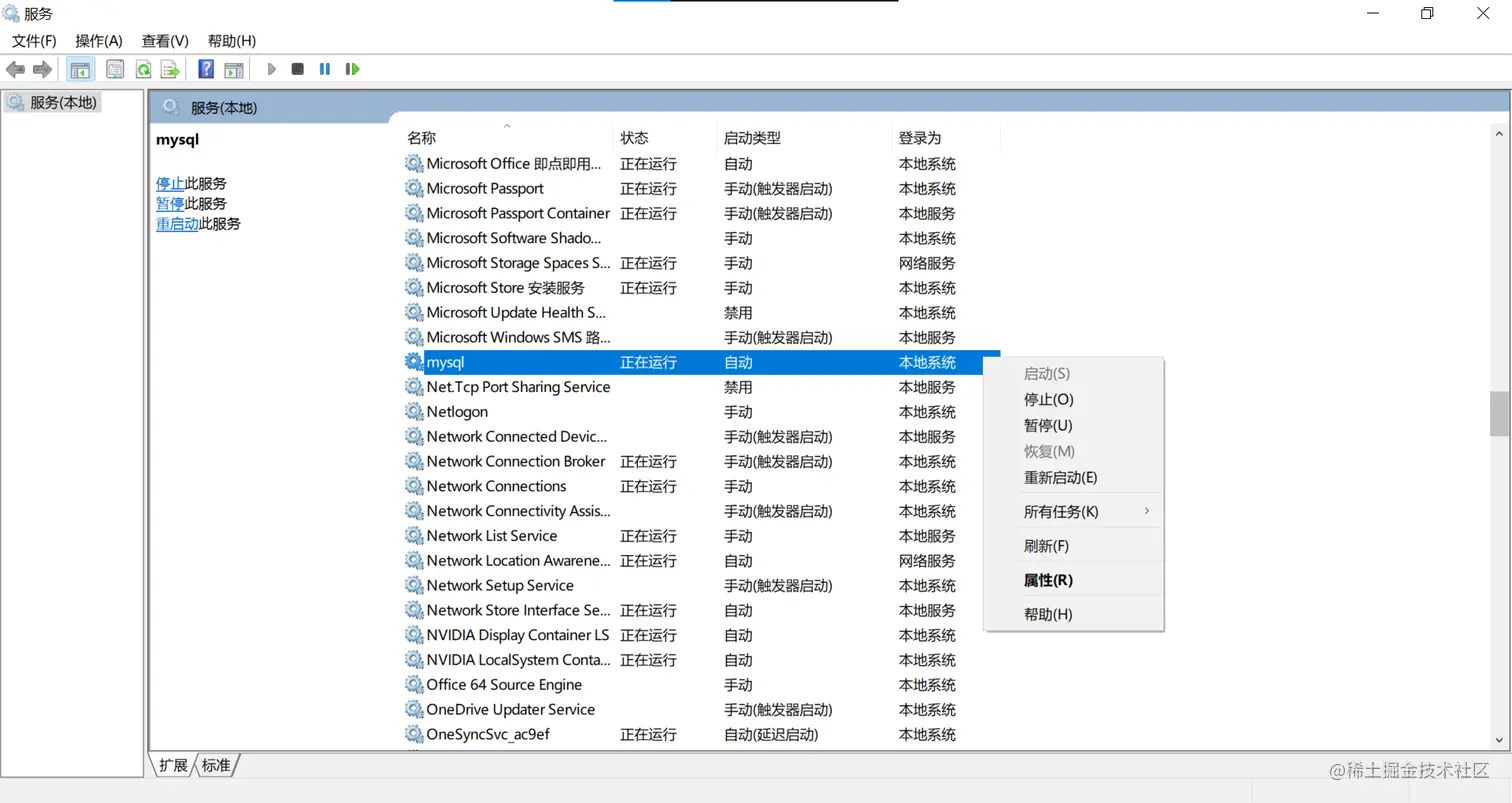
Task: Click gear icon beside Net.Tcp Port Sharing Service
Action: [414, 387]
